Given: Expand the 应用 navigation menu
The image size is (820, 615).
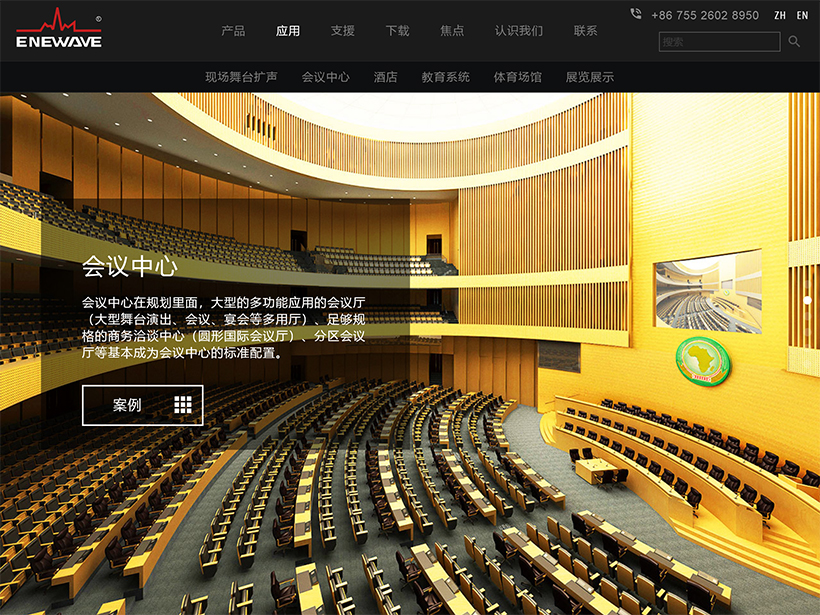Looking at the screenshot, I should (x=288, y=31).
